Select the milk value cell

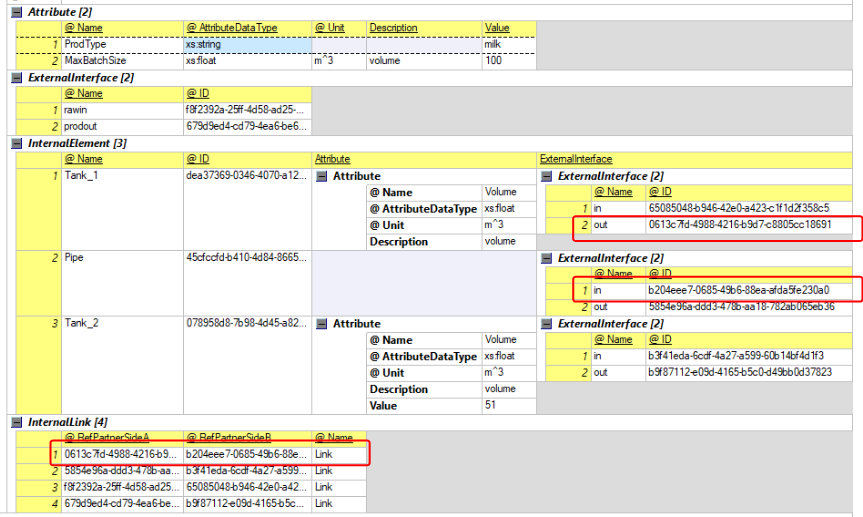click(x=508, y=45)
